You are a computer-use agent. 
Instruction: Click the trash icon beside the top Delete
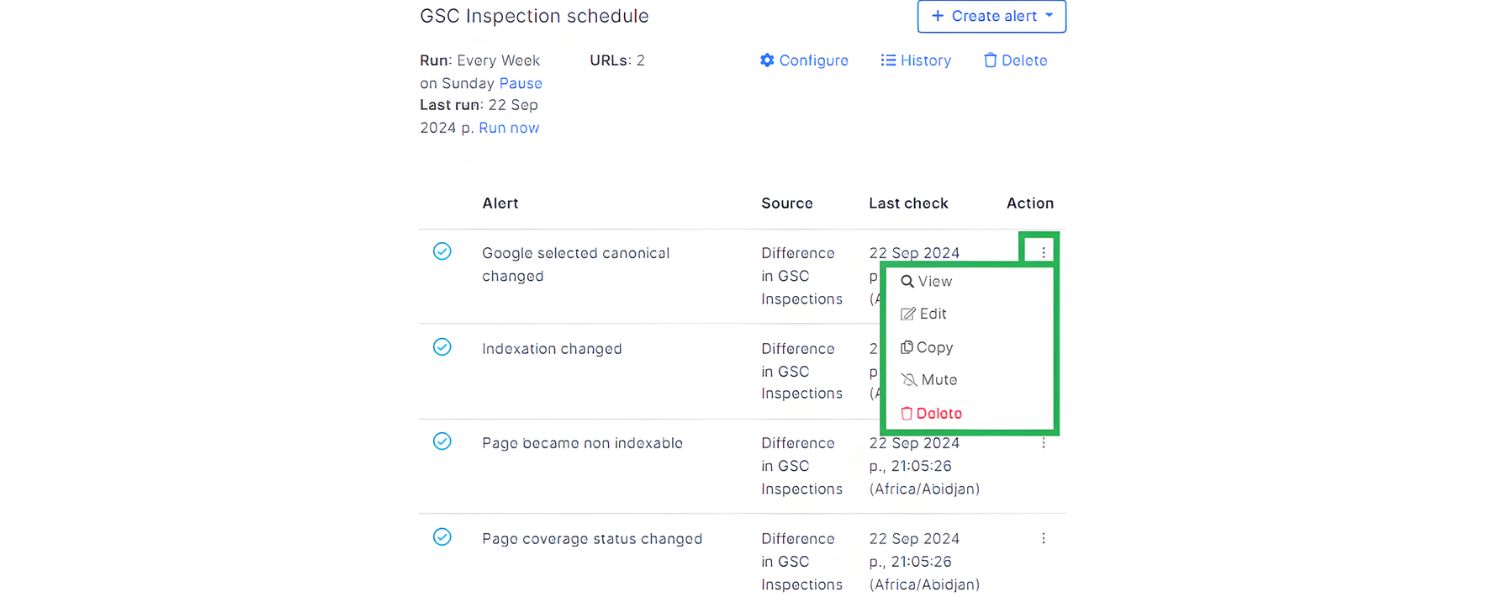click(x=990, y=60)
